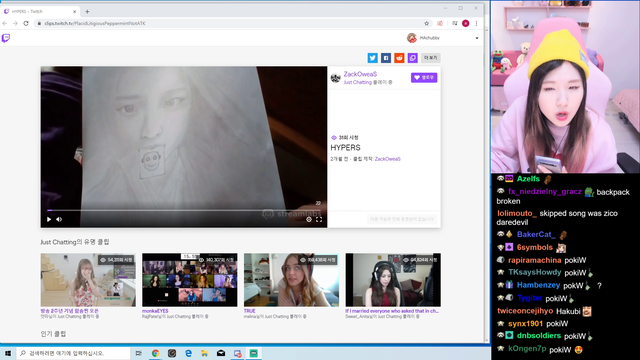Close the HYPERS - Twitch tab

(x=74, y=11)
